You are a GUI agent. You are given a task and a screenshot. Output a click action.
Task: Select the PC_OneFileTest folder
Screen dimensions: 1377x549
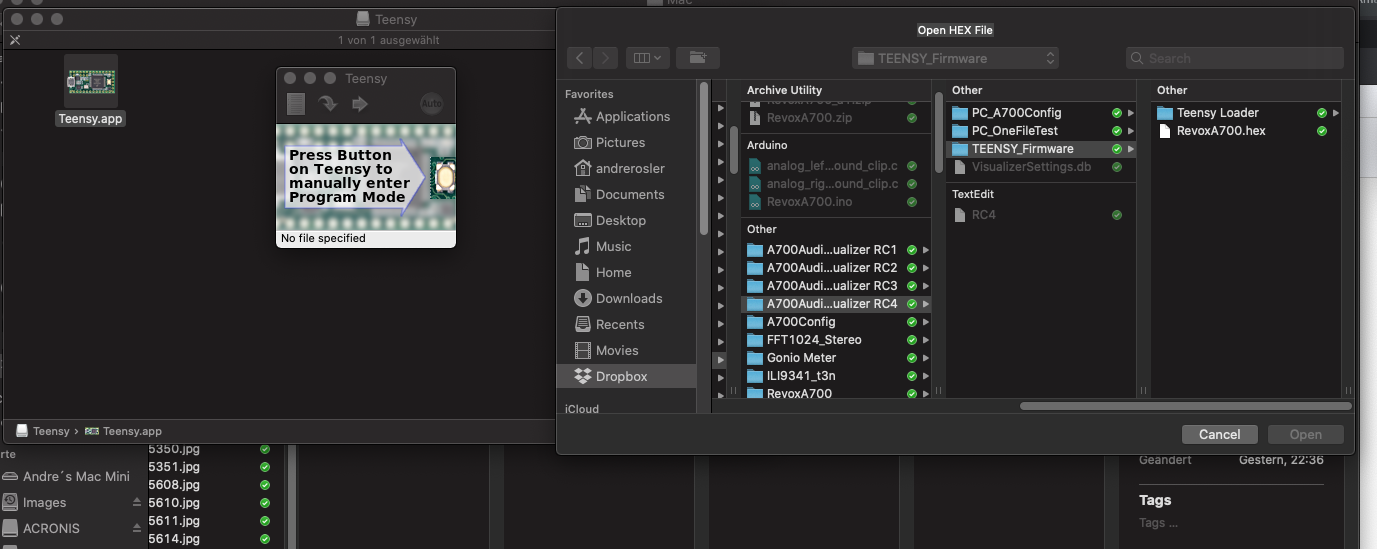[1040, 130]
